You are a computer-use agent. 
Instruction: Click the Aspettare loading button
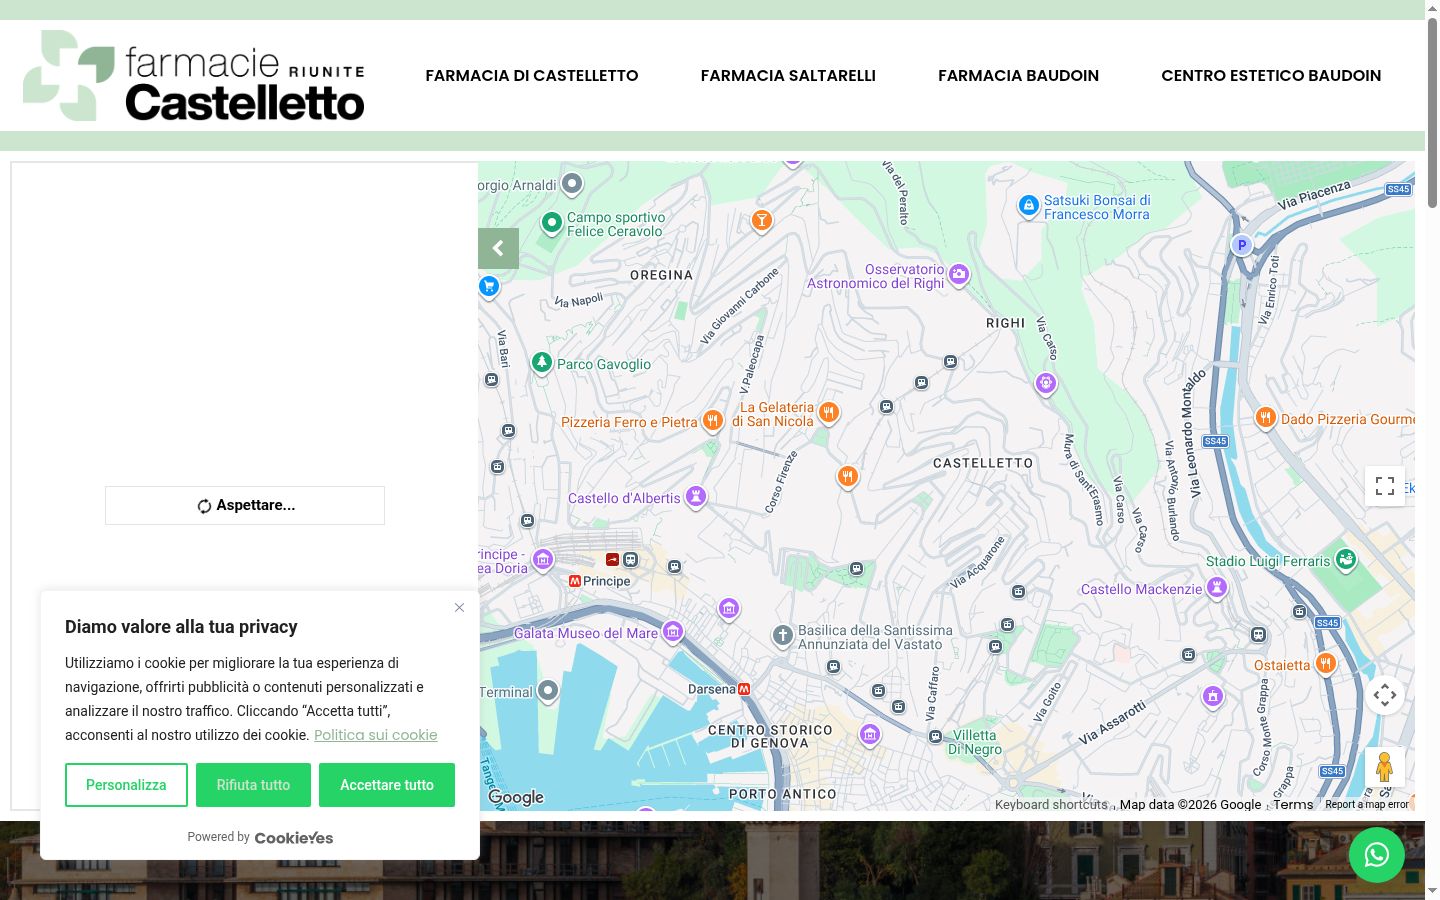(245, 505)
